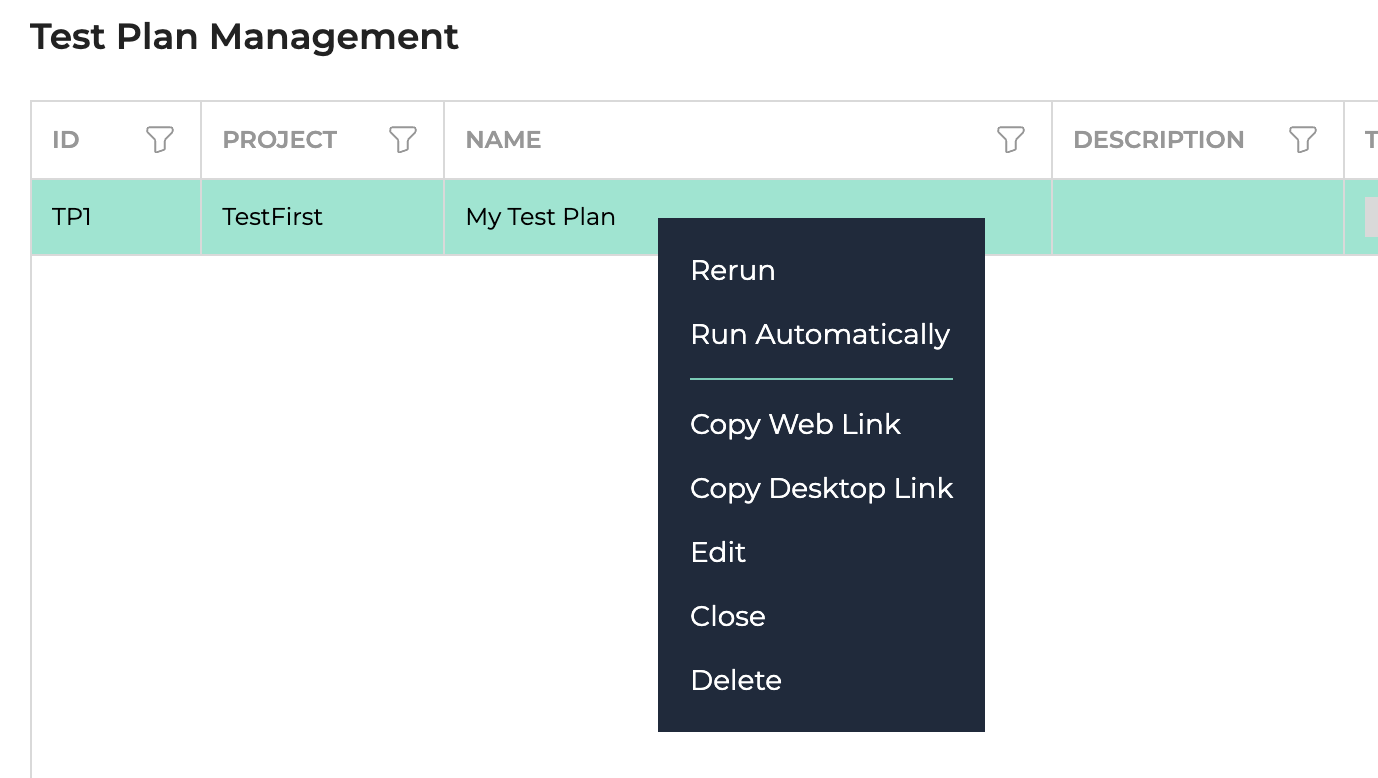
Task: Choose Edit from the context menu
Action: coord(718,553)
